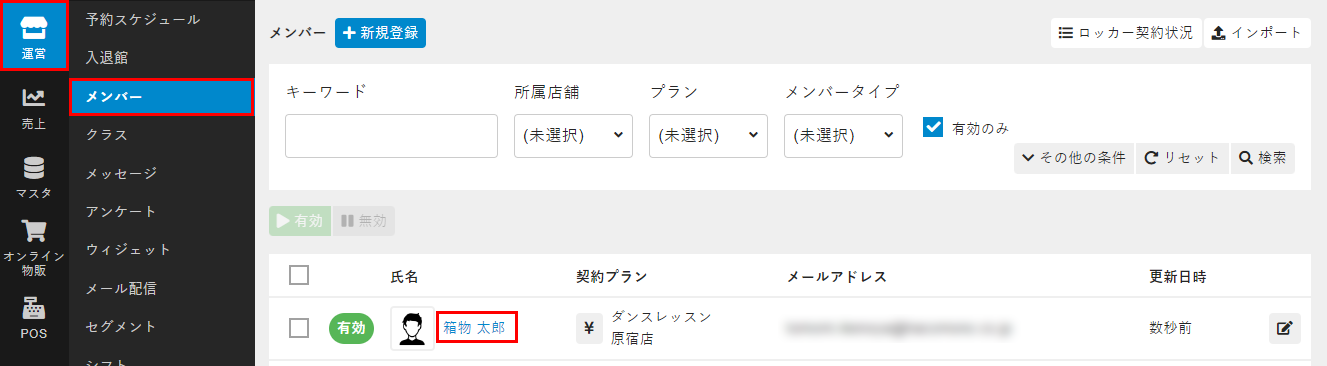The image size is (1327, 366).
Task: Open the マスタ database icon section
Action: (34, 176)
